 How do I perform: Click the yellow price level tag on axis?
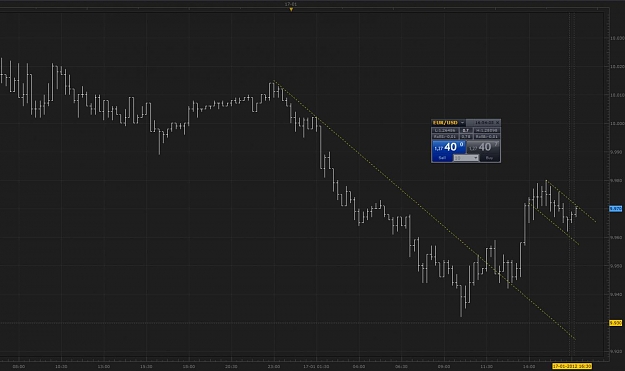616,323
